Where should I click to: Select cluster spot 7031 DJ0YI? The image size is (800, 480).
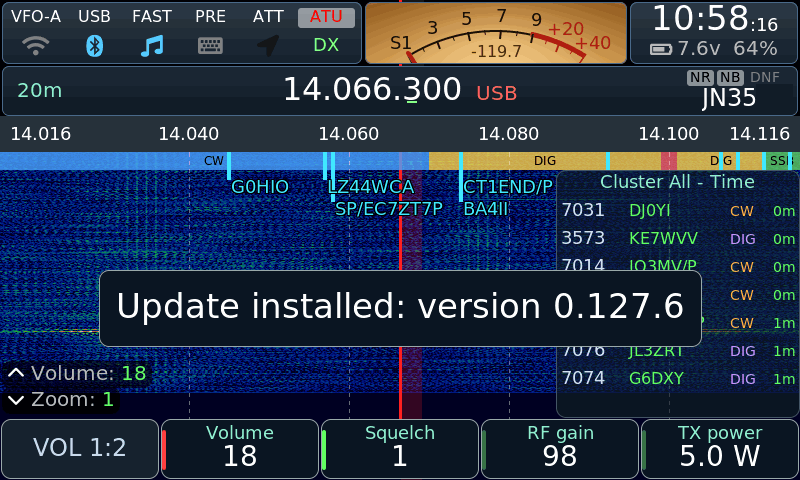pos(678,211)
